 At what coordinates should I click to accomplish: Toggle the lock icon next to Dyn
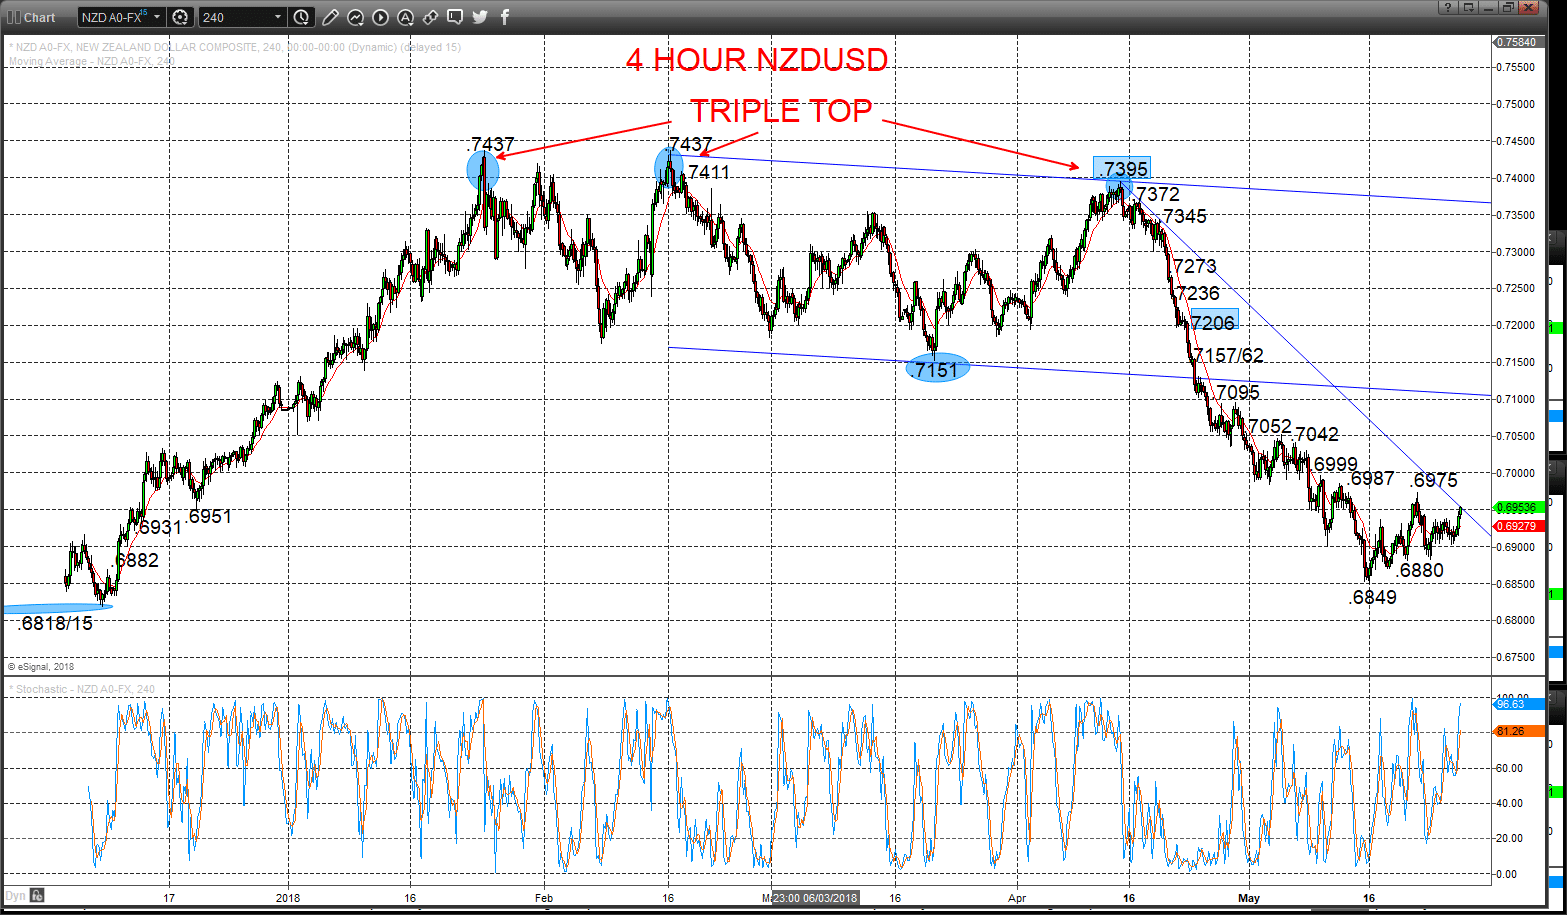pos(37,895)
